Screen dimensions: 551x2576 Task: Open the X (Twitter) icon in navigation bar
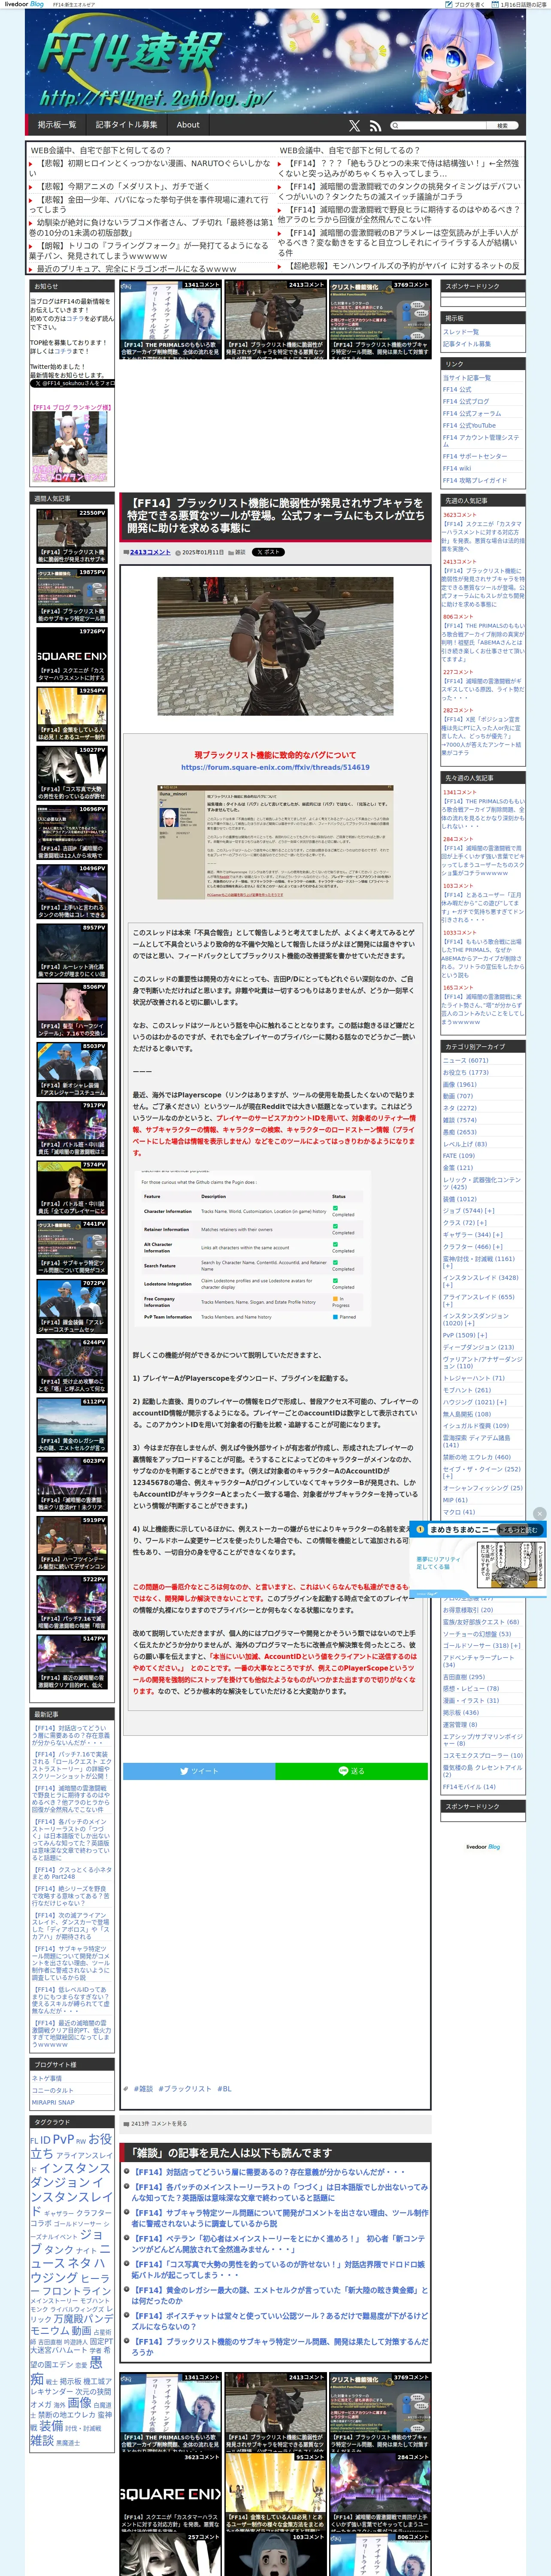(x=354, y=125)
